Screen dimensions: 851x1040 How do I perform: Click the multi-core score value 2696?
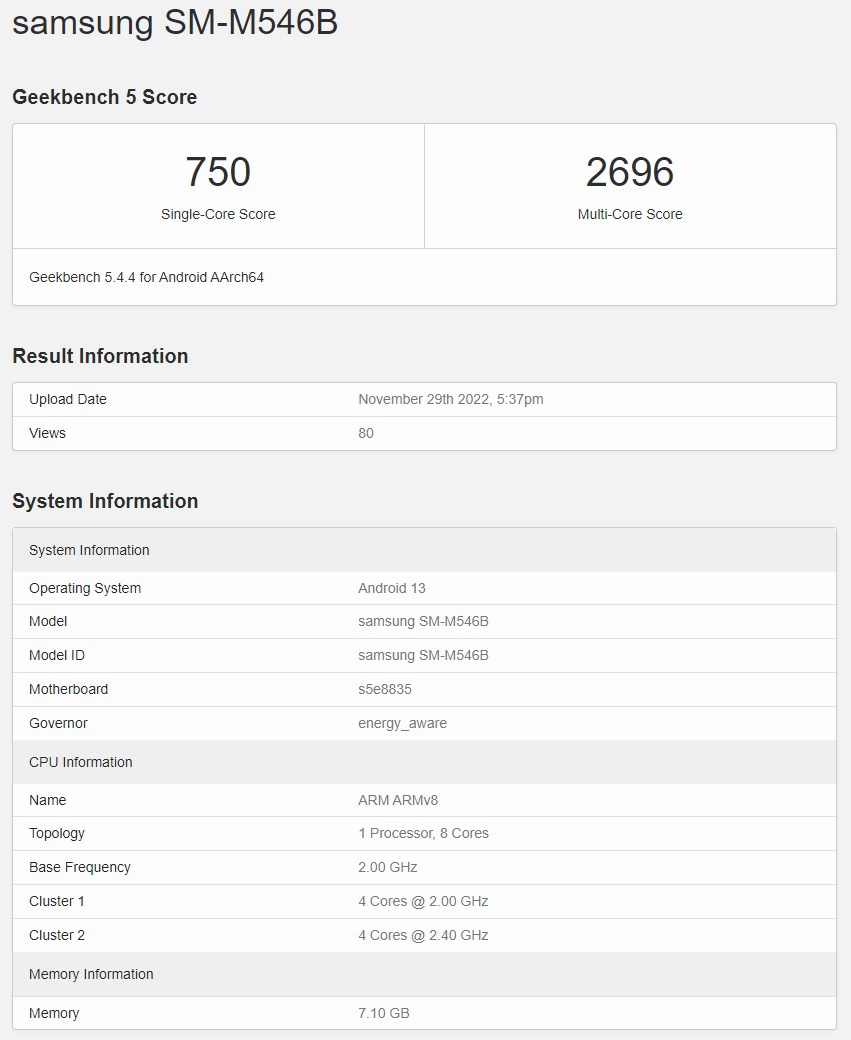(630, 172)
